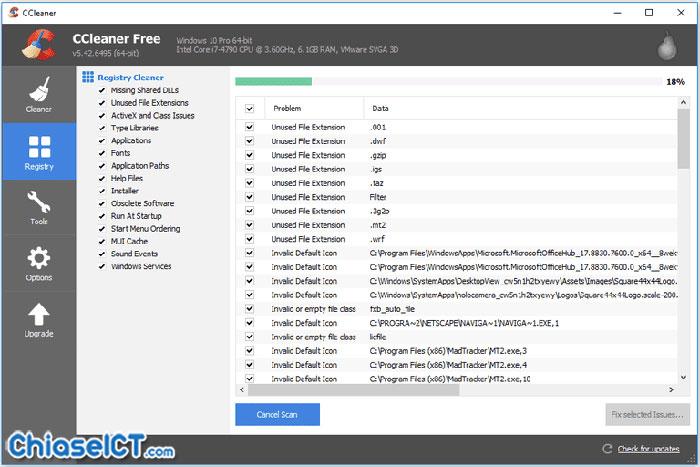Click the green scan progress bar
The width and height of the screenshot is (700, 467).
coord(274,81)
